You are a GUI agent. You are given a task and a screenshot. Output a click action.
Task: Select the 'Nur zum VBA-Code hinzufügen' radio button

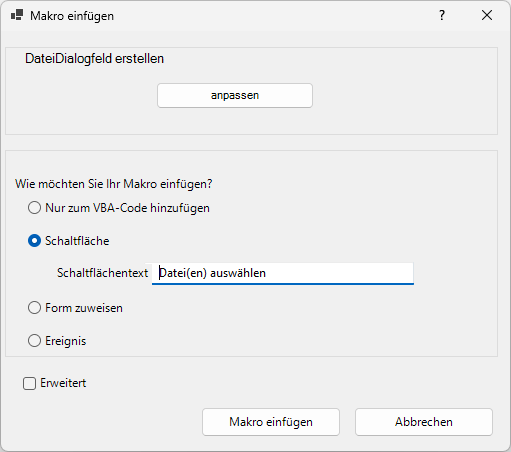tap(34, 208)
